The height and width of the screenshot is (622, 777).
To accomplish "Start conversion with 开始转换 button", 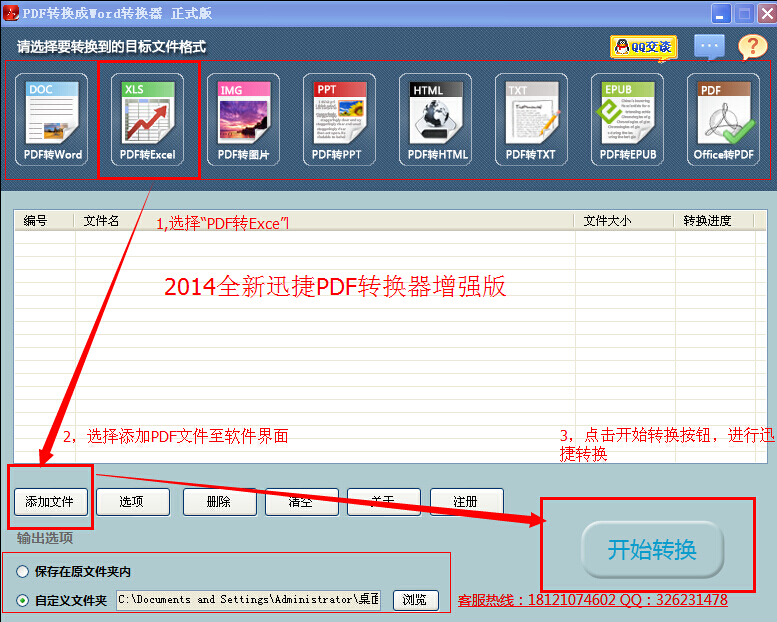I will tap(653, 549).
